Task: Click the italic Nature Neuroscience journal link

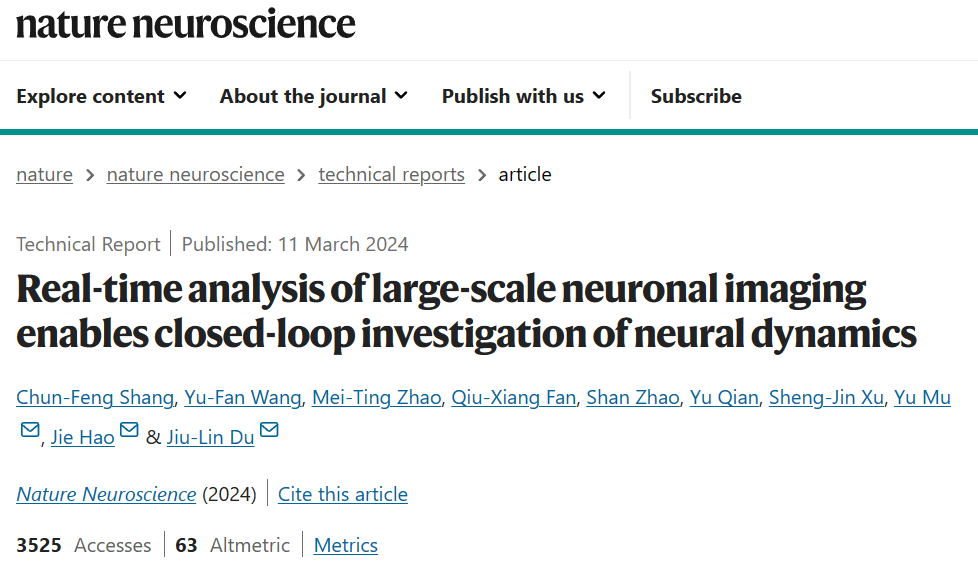Action: tap(106, 494)
